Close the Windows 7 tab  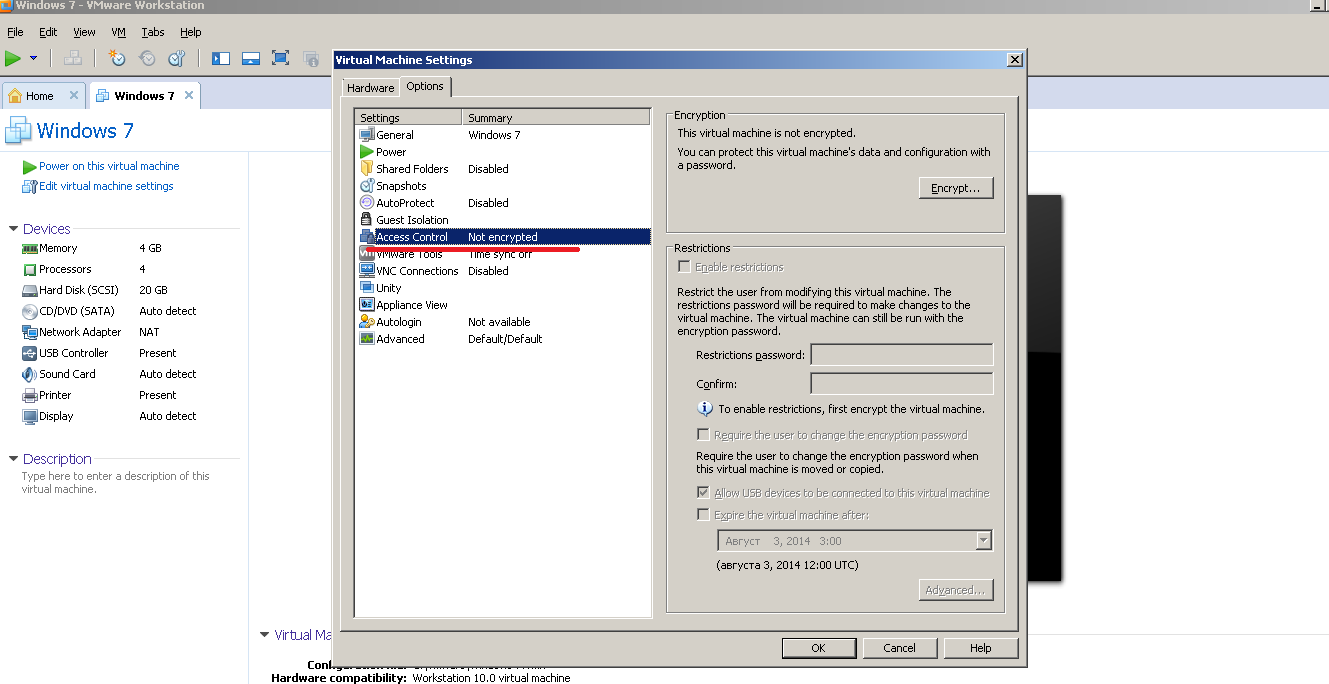(x=189, y=96)
